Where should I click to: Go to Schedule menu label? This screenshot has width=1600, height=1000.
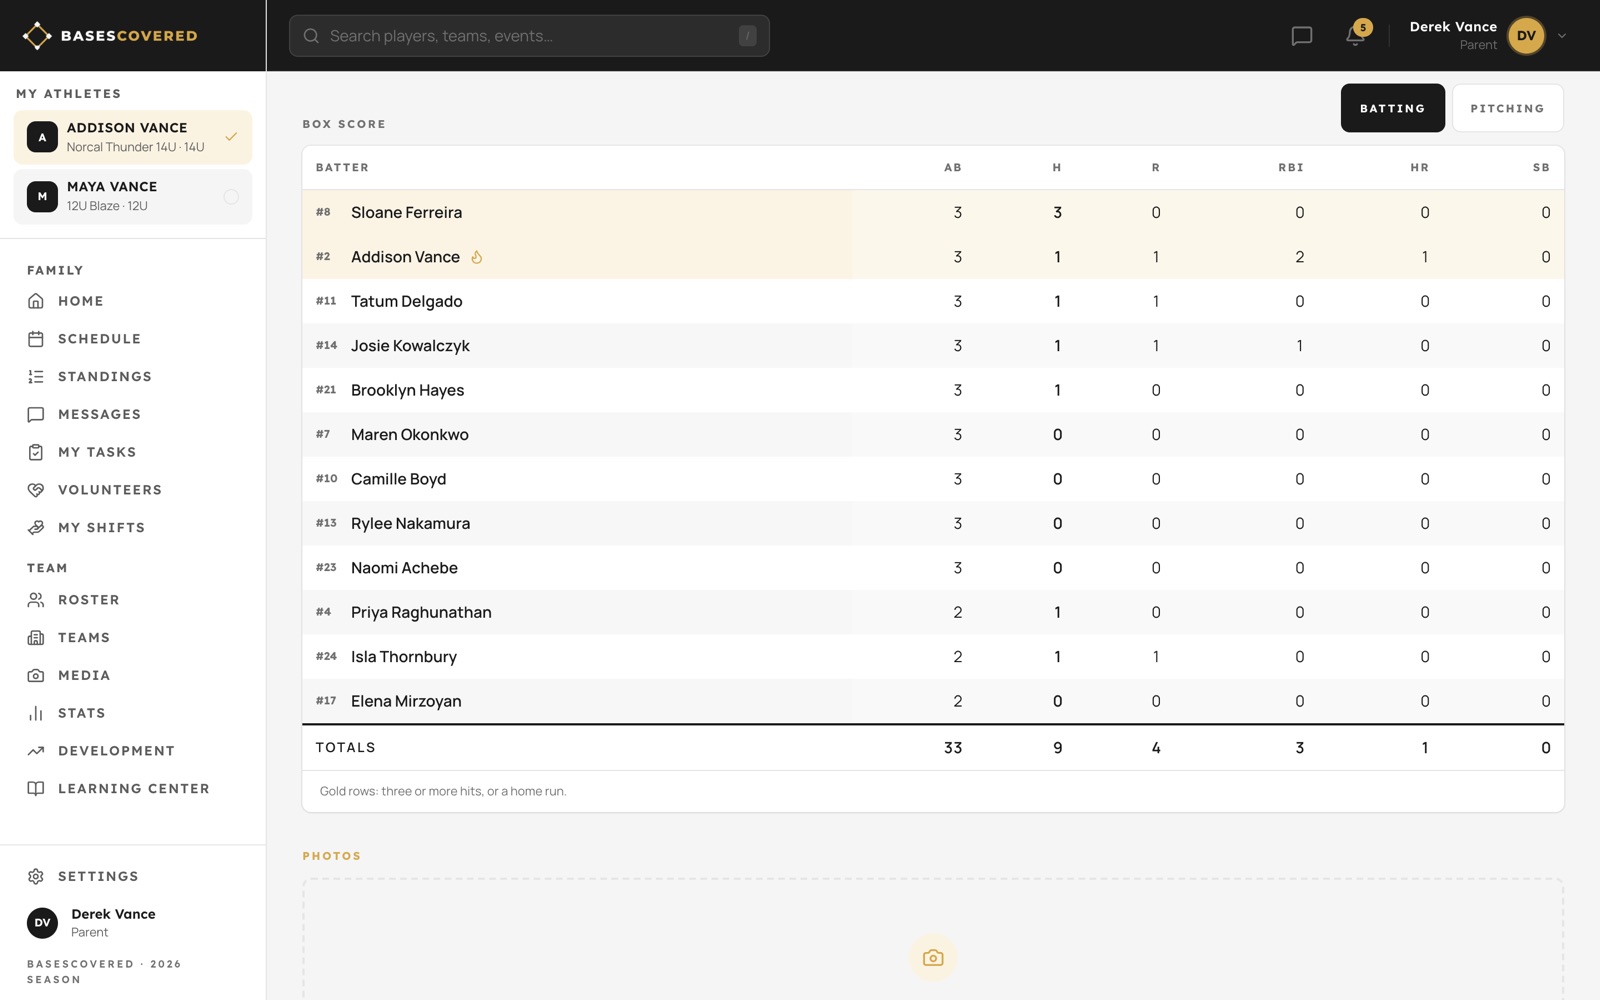[99, 339]
